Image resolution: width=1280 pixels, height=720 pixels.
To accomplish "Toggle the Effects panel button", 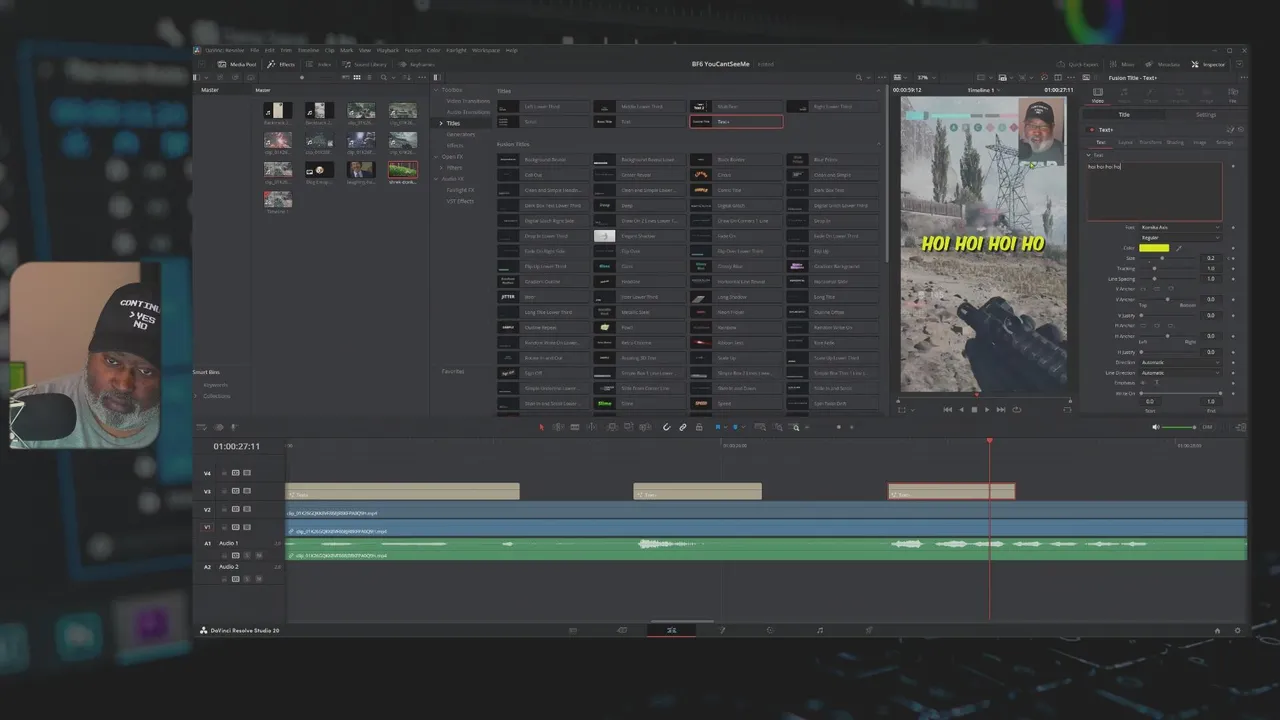I will tap(281, 64).
